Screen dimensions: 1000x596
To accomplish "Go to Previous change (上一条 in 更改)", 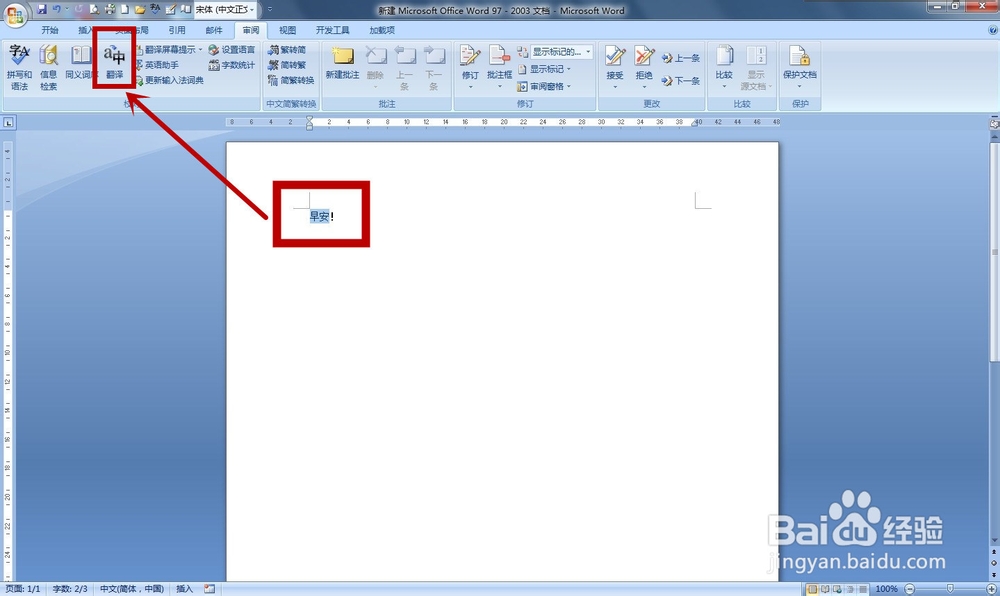I will 681,58.
